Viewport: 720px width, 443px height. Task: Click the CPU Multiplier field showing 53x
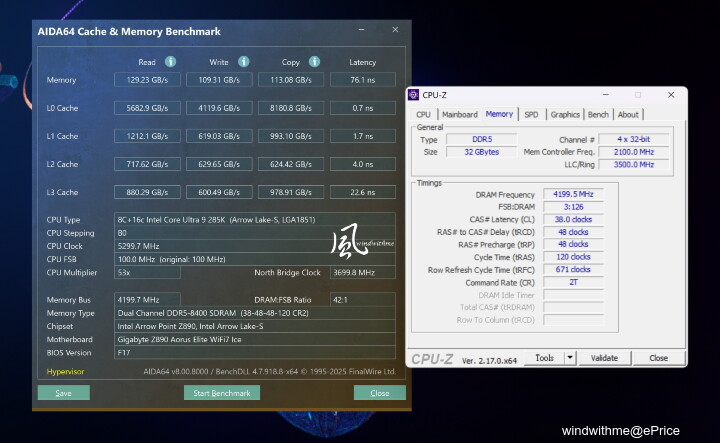pos(147,272)
